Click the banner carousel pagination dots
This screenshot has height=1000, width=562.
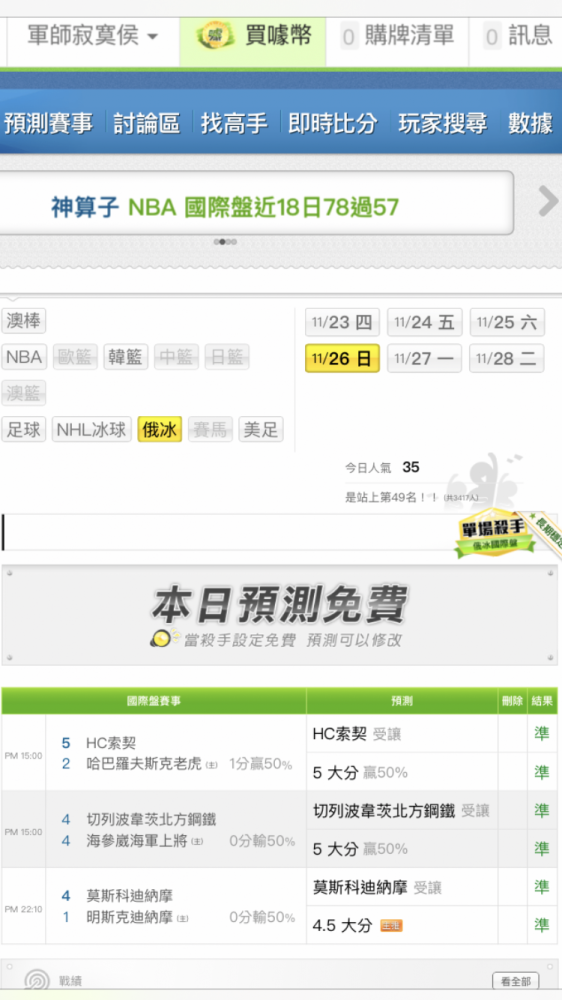pyautogui.click(x=225, y=242)
